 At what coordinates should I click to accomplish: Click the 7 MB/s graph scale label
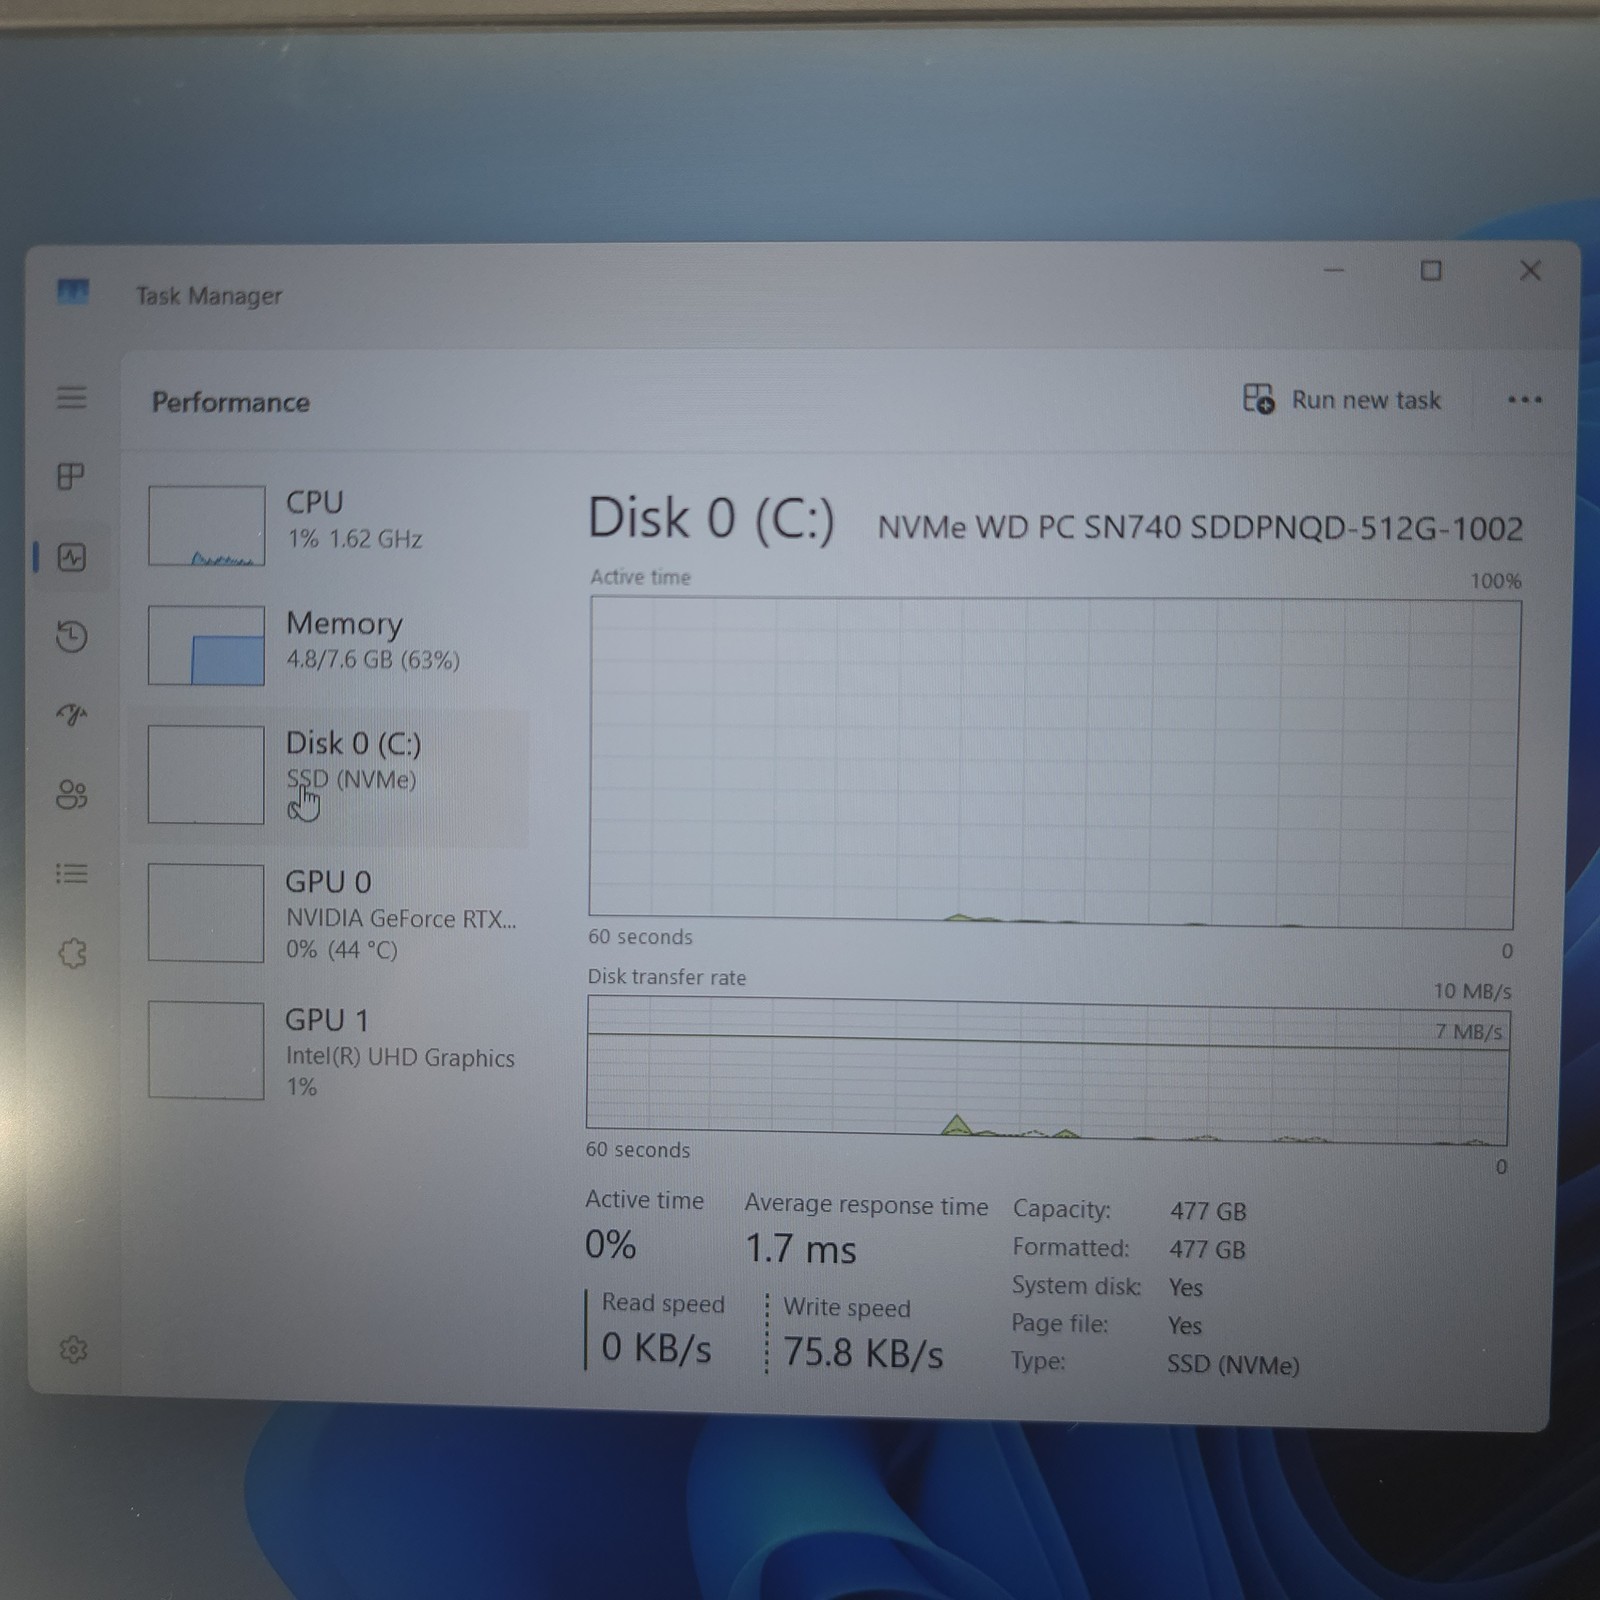pos(1468,1031)
